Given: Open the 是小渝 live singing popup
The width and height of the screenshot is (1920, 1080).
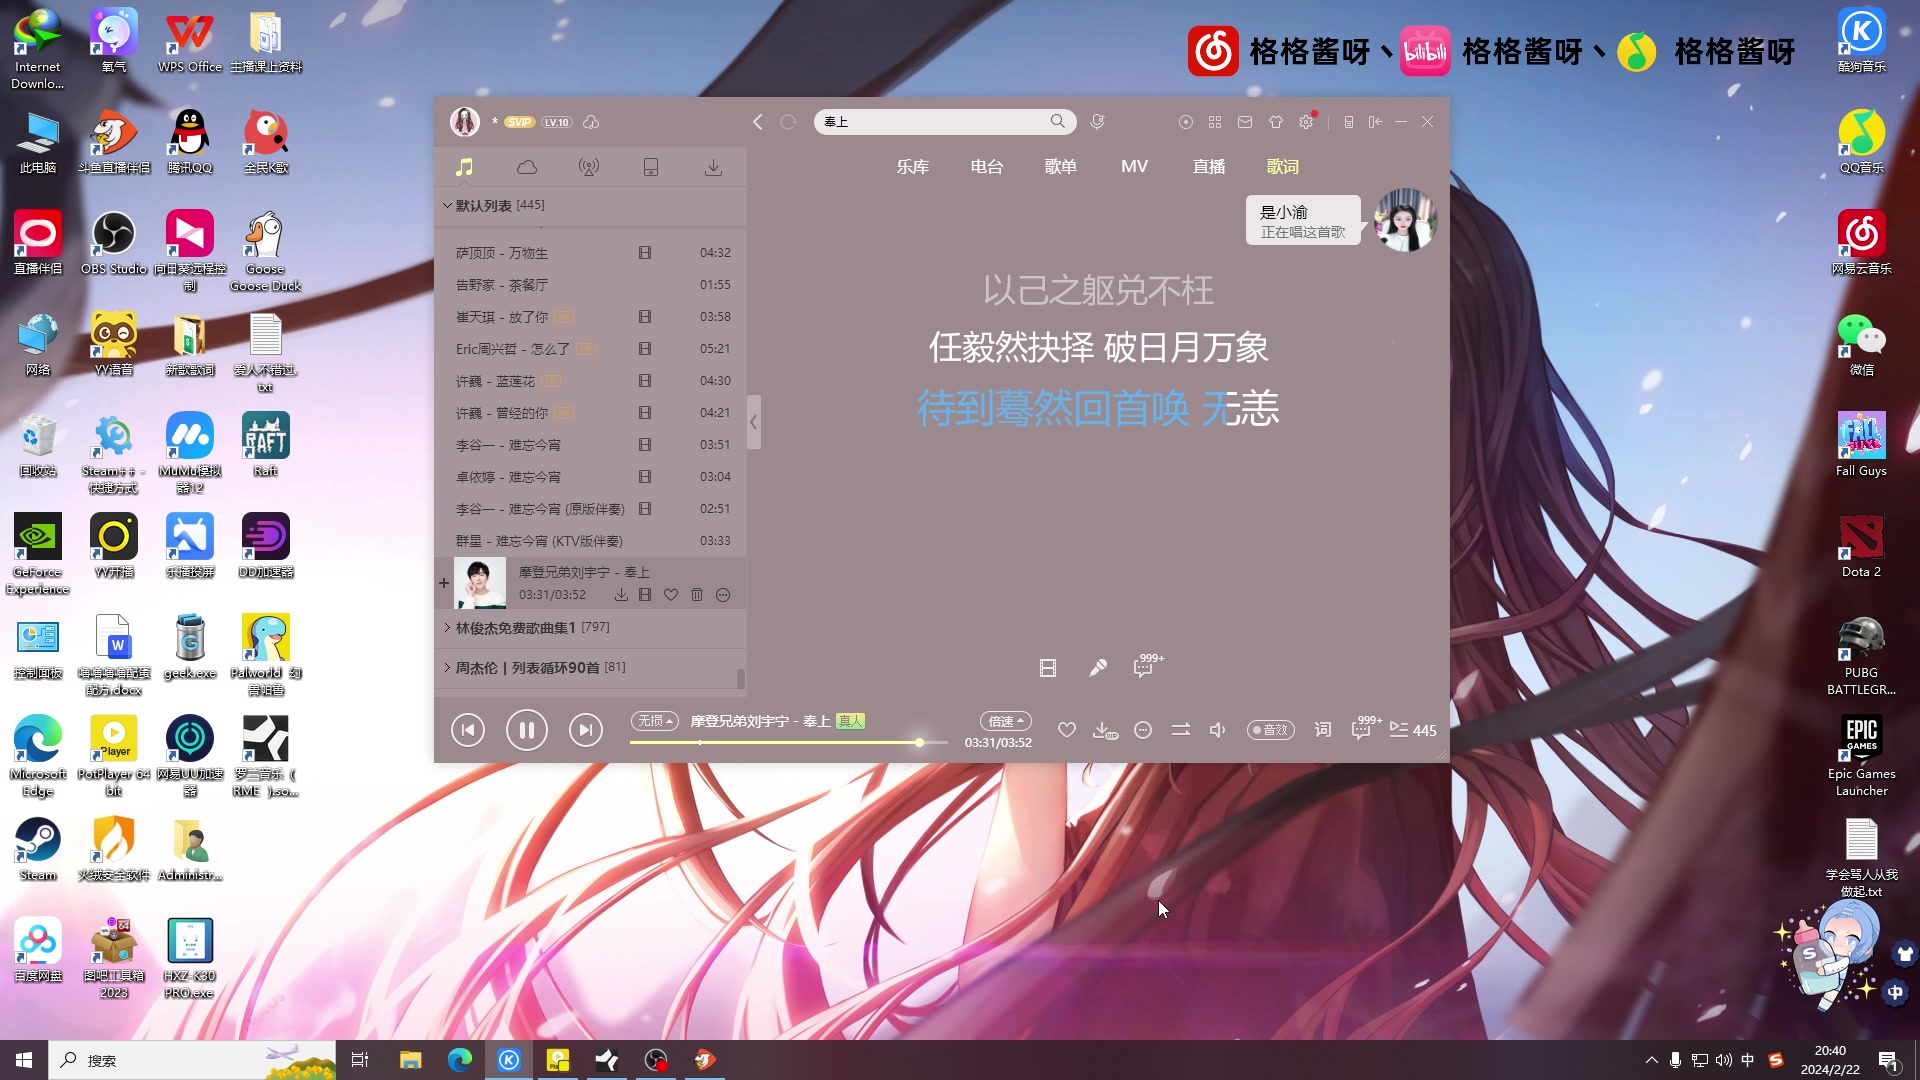Looking at the screenshot, I should point(1303,221).
